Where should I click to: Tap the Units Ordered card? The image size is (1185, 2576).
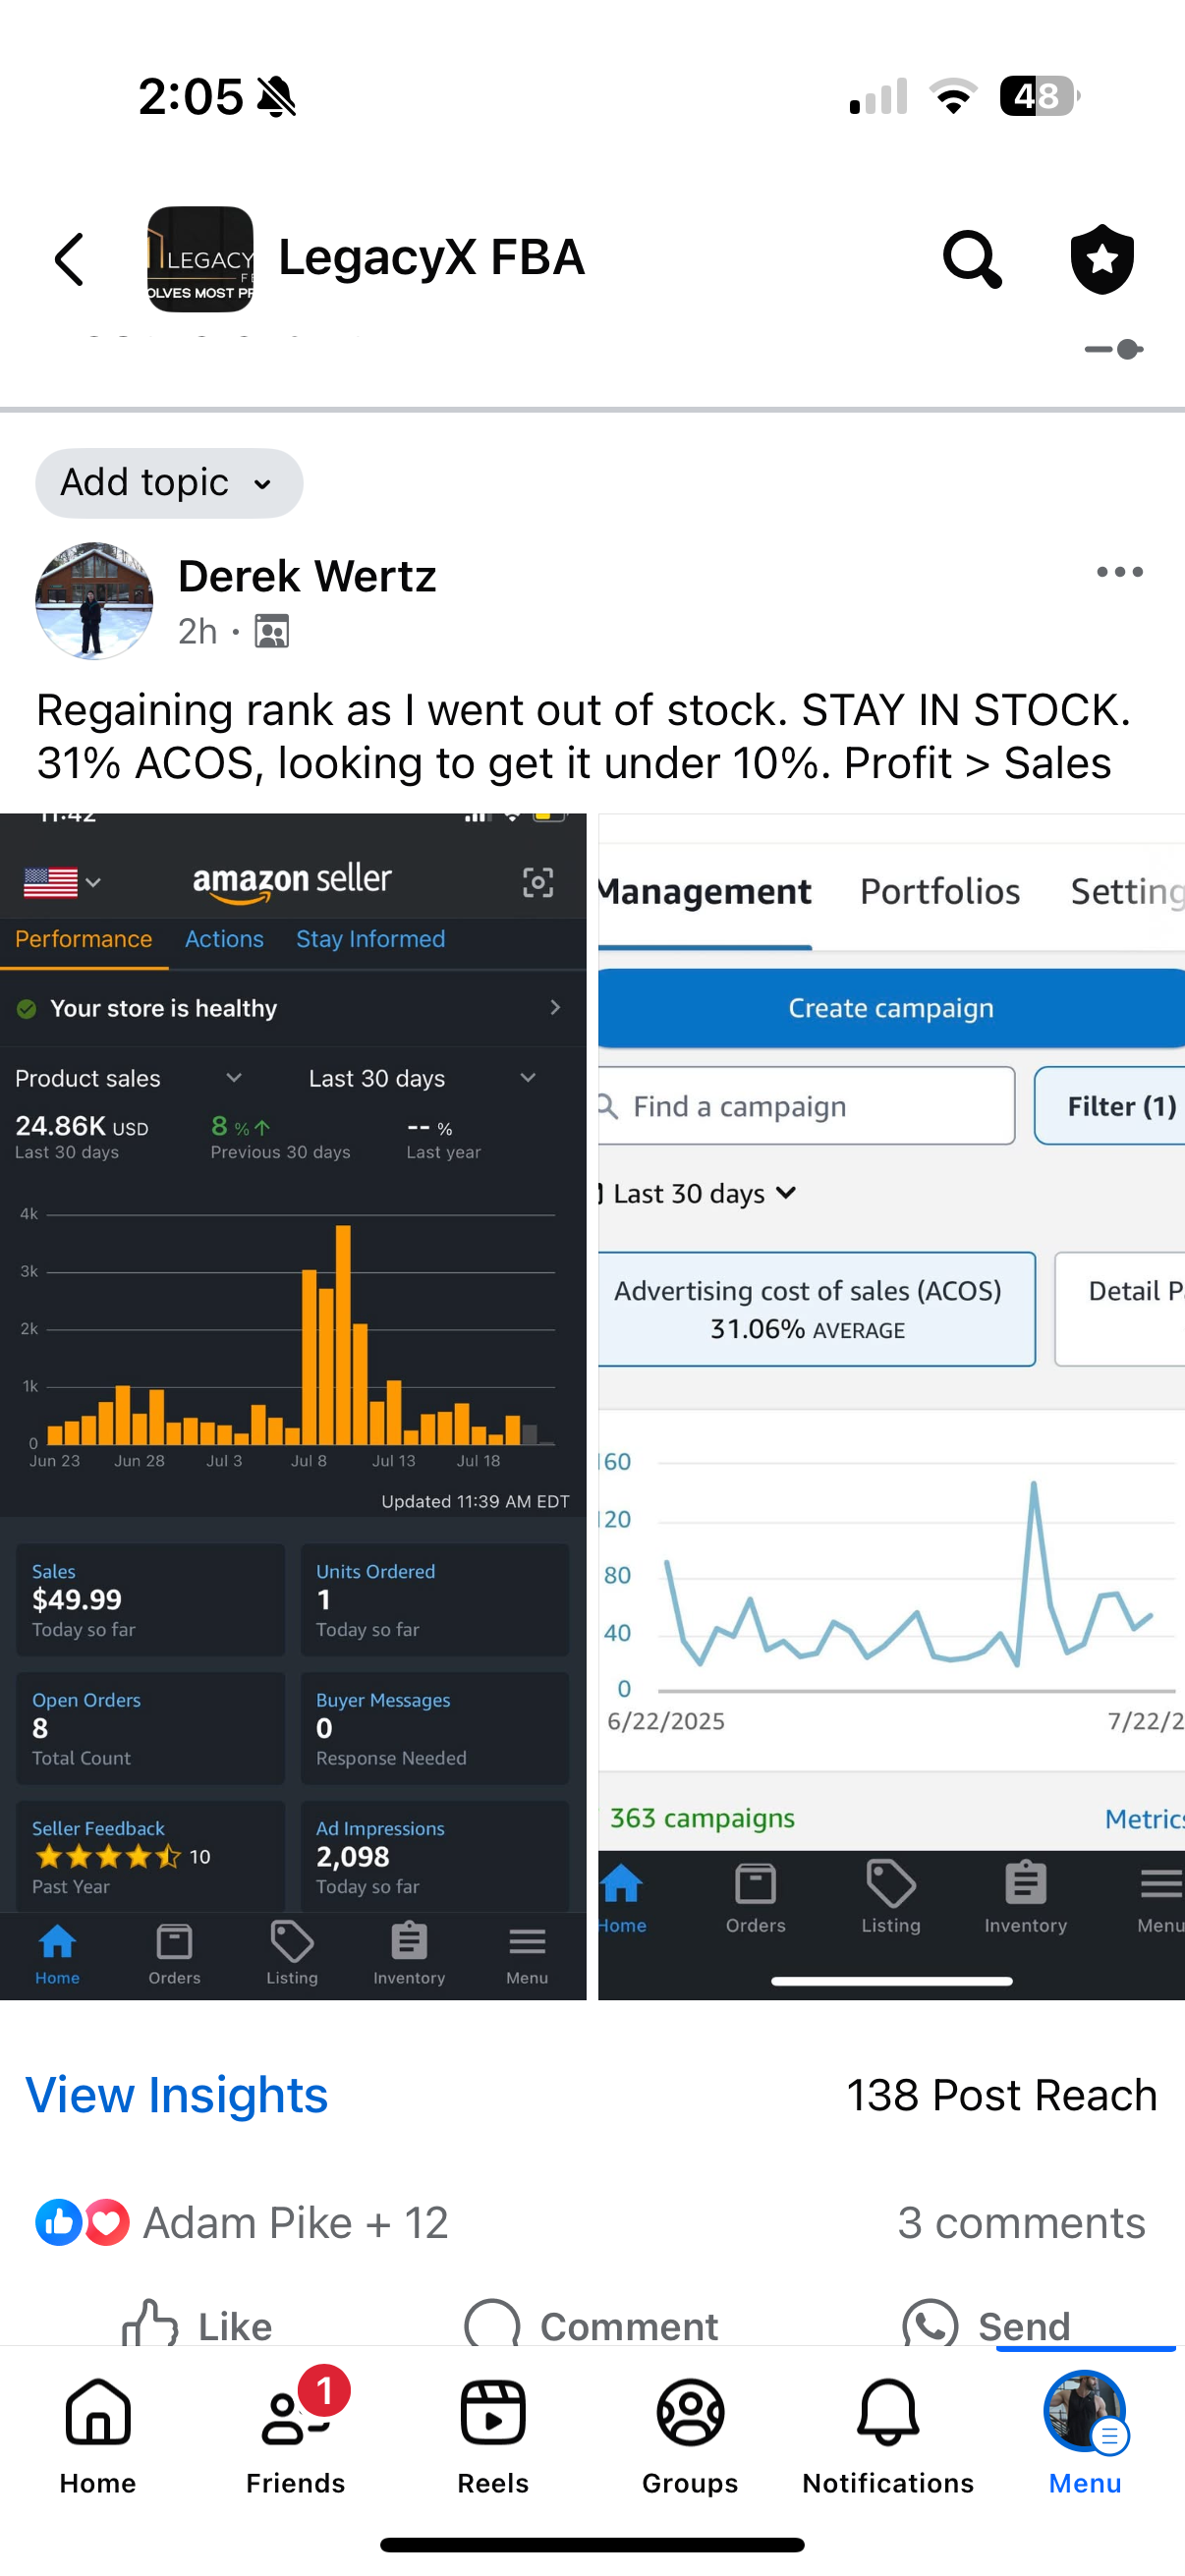click(x=435, y=1599)
